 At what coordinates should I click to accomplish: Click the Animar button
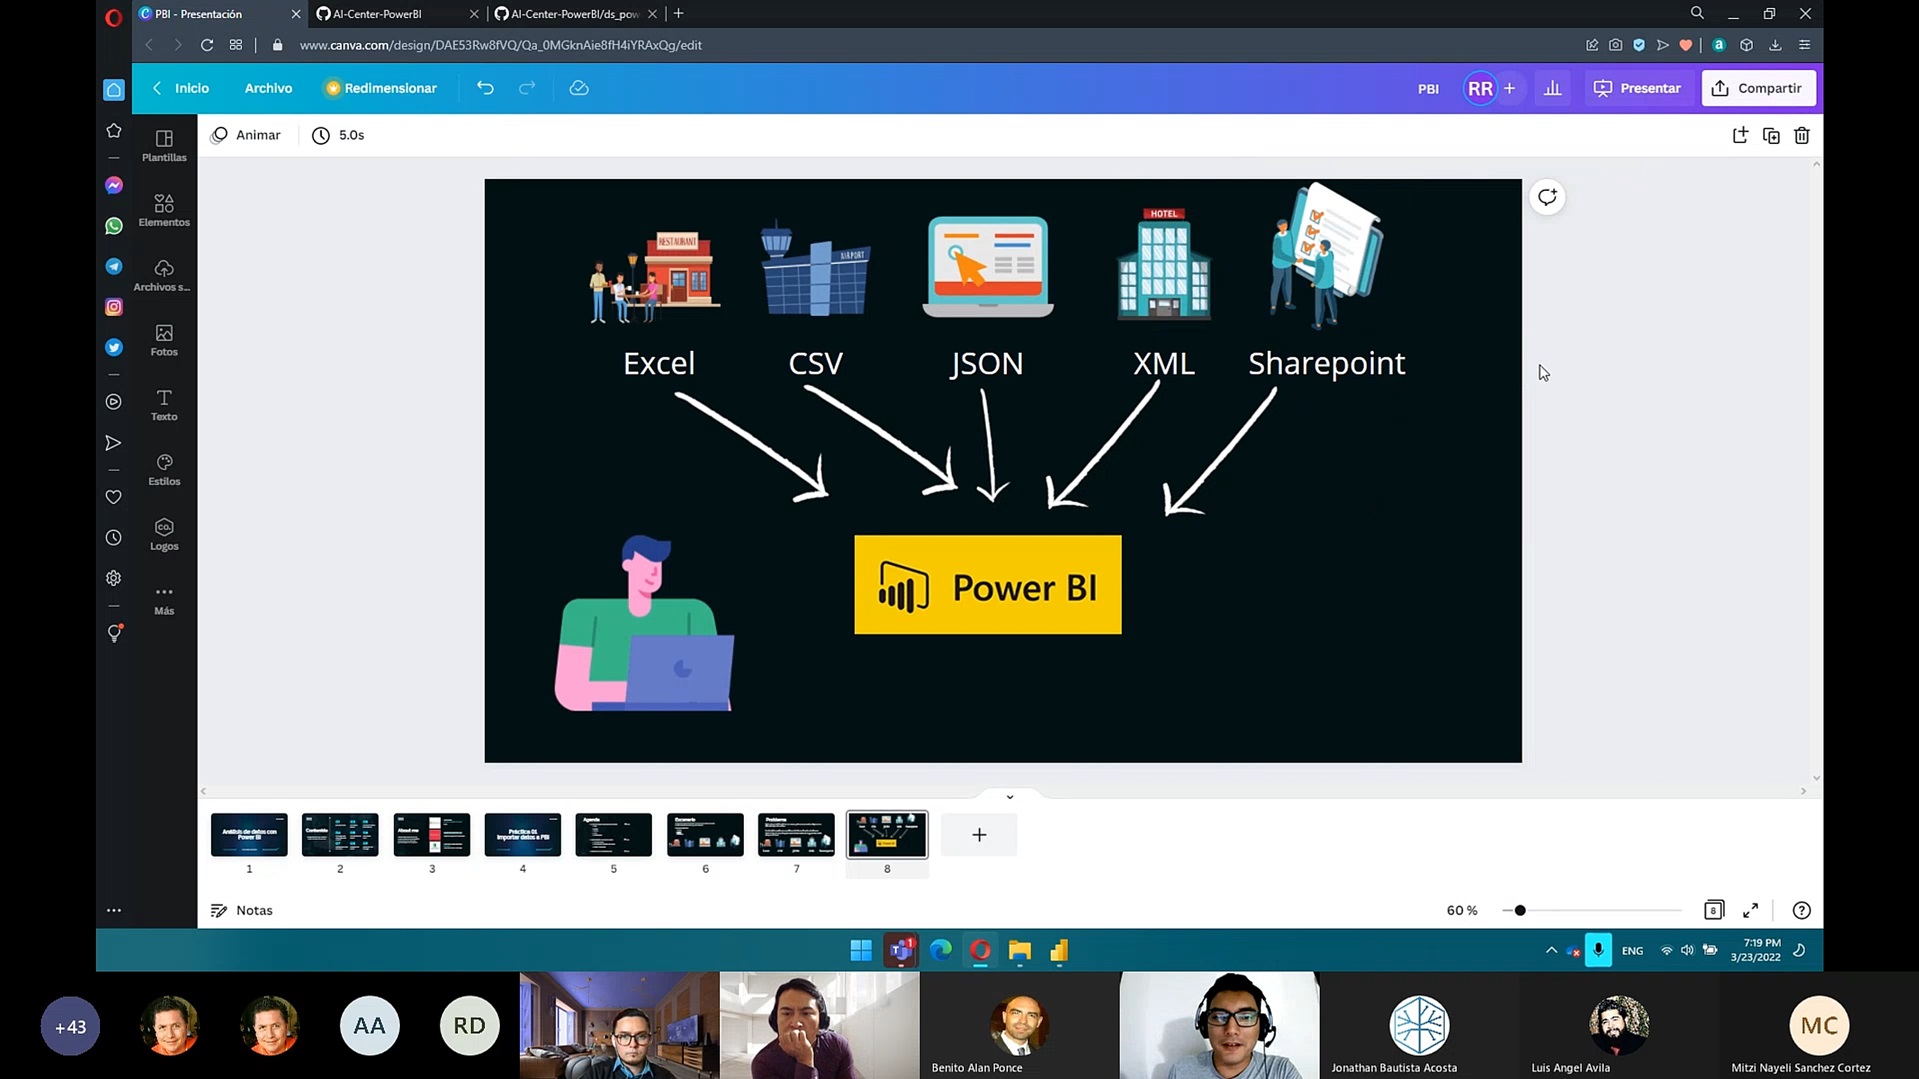(246, 135)
